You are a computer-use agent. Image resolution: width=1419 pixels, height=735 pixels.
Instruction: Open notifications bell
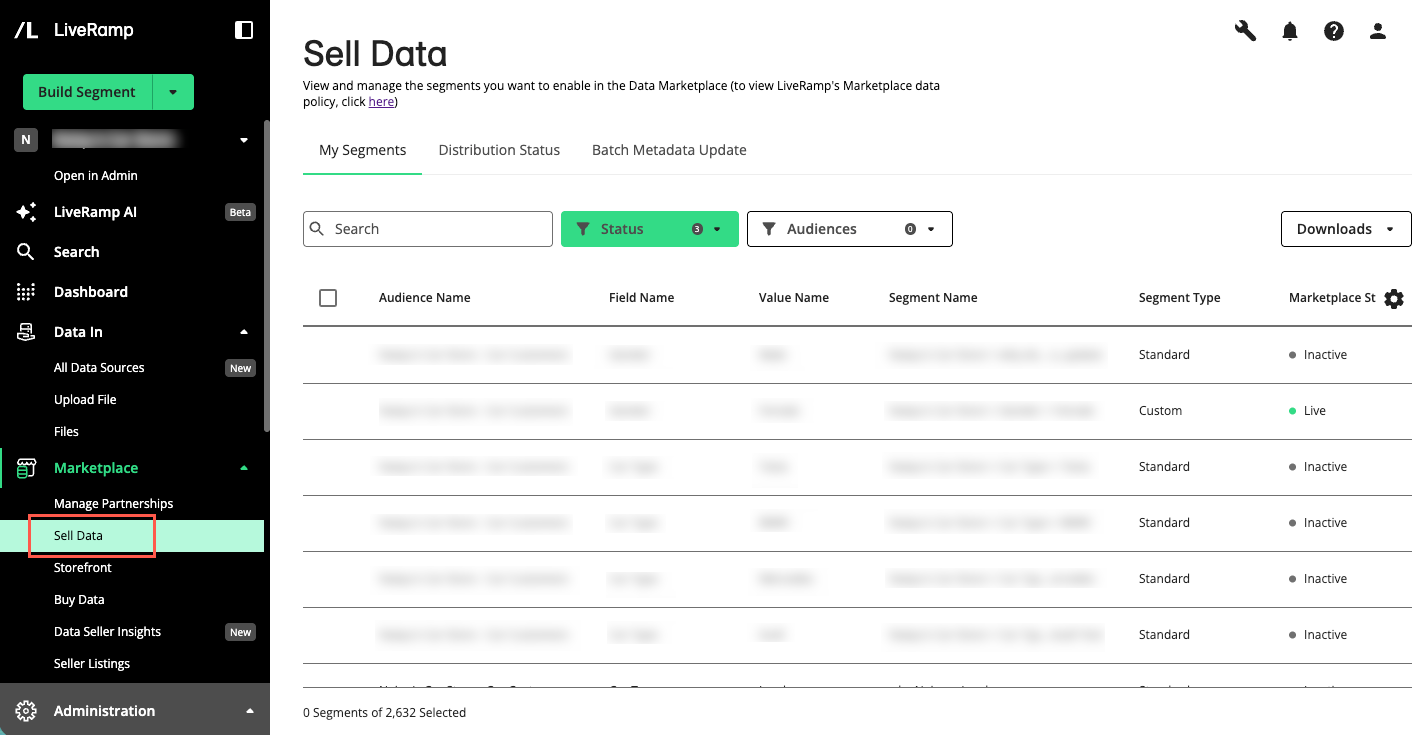tap(1290, 31)
